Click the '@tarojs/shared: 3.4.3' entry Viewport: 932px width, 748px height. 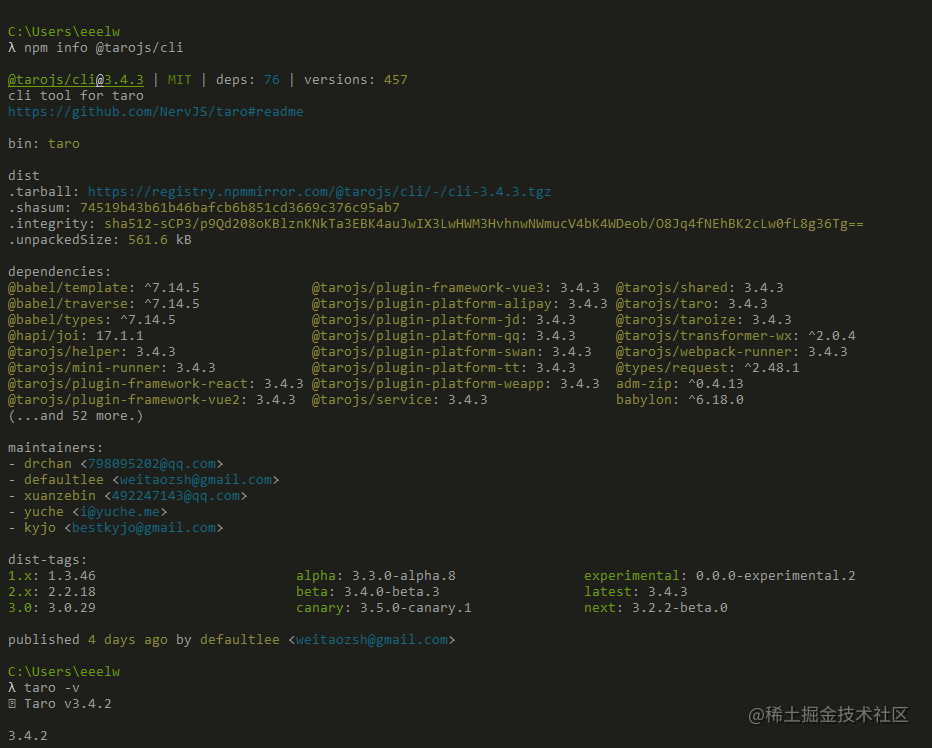700,288
